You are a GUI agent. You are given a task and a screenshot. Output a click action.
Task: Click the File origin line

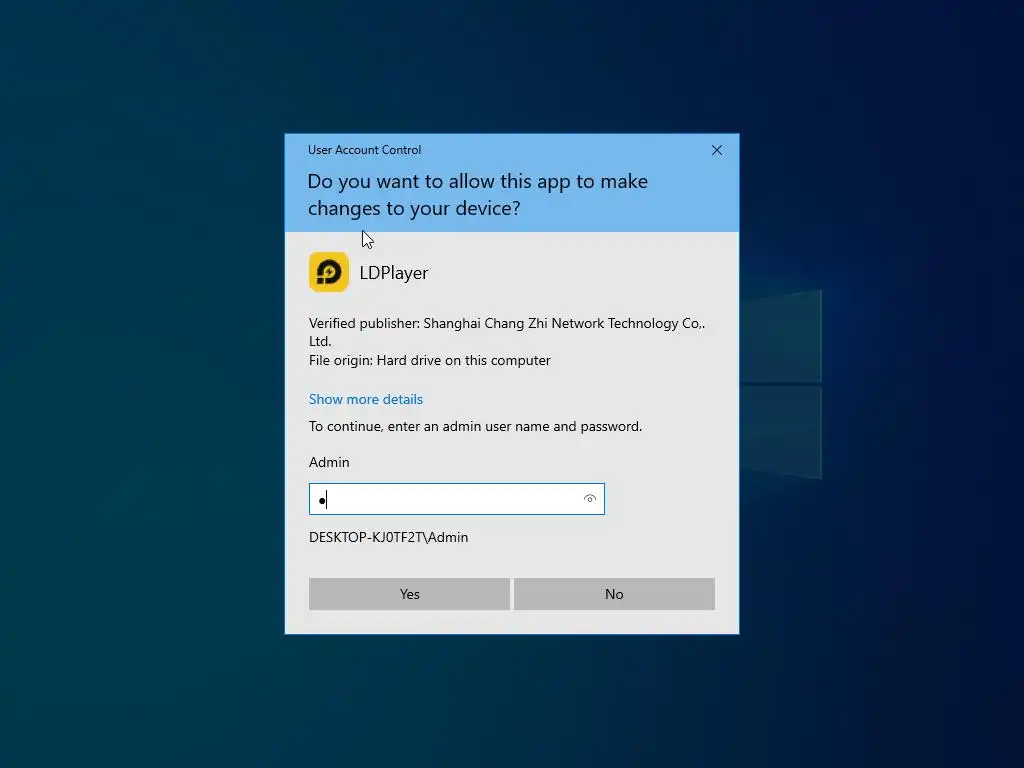click(x=430, y=360)
